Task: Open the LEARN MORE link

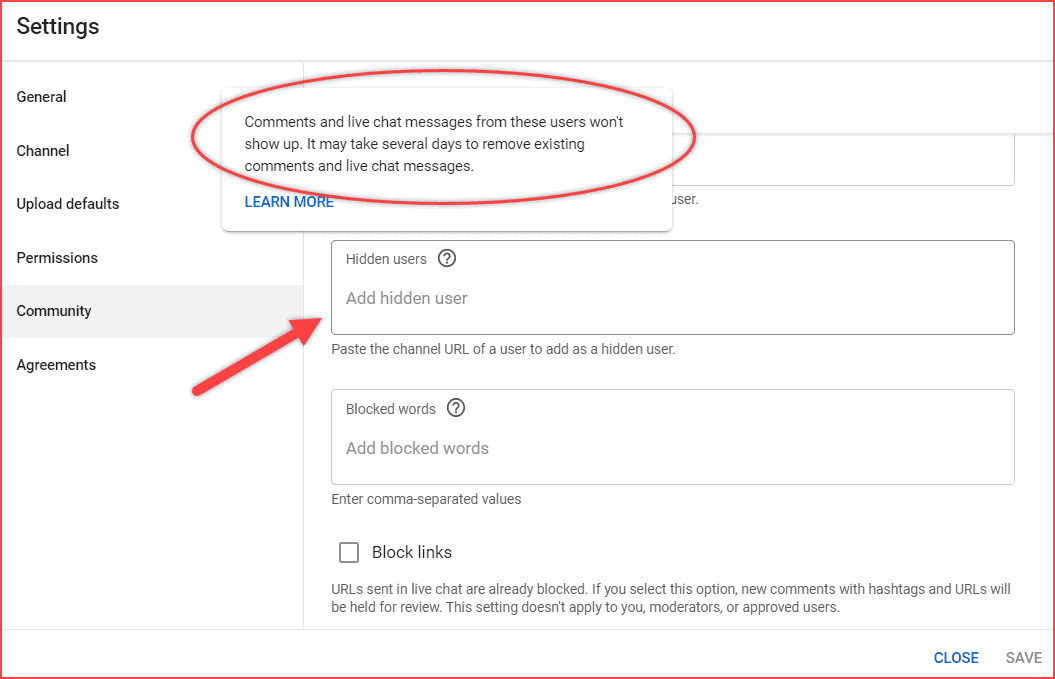Action: pyautogui.click(x=288, y=201)
